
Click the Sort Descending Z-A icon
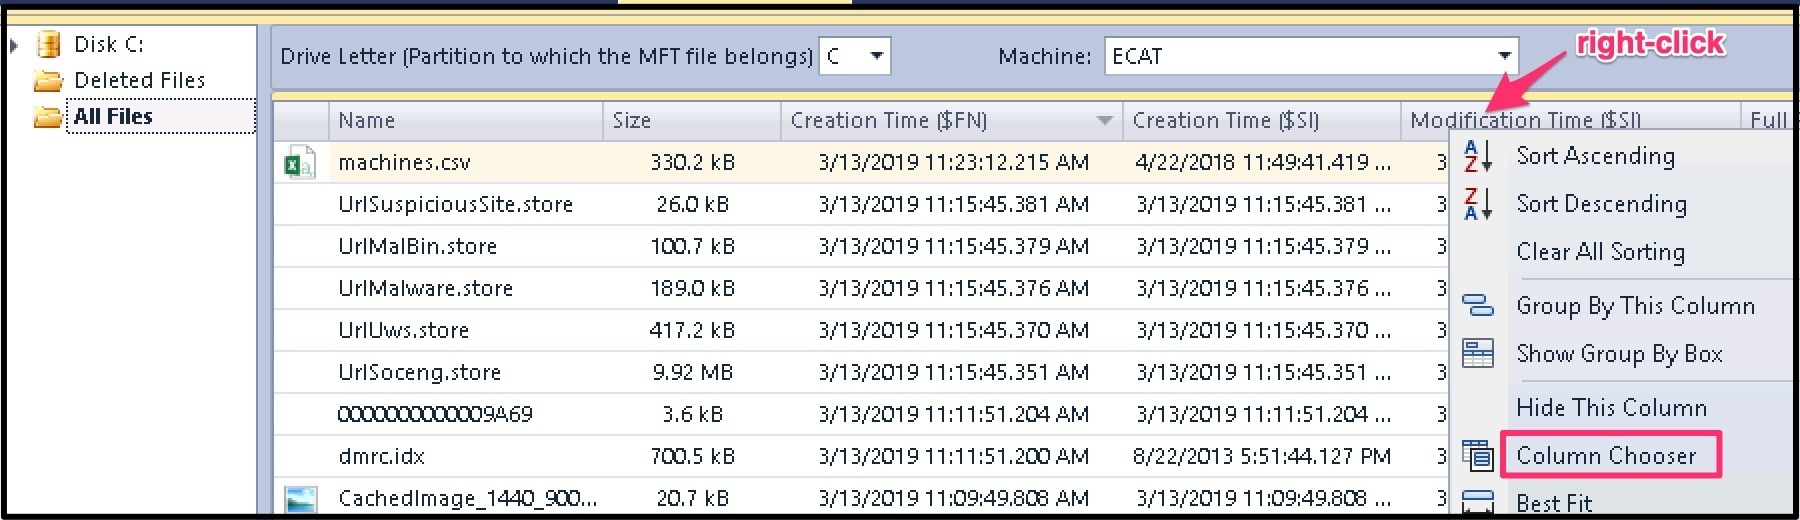[x=1477, y=204]
